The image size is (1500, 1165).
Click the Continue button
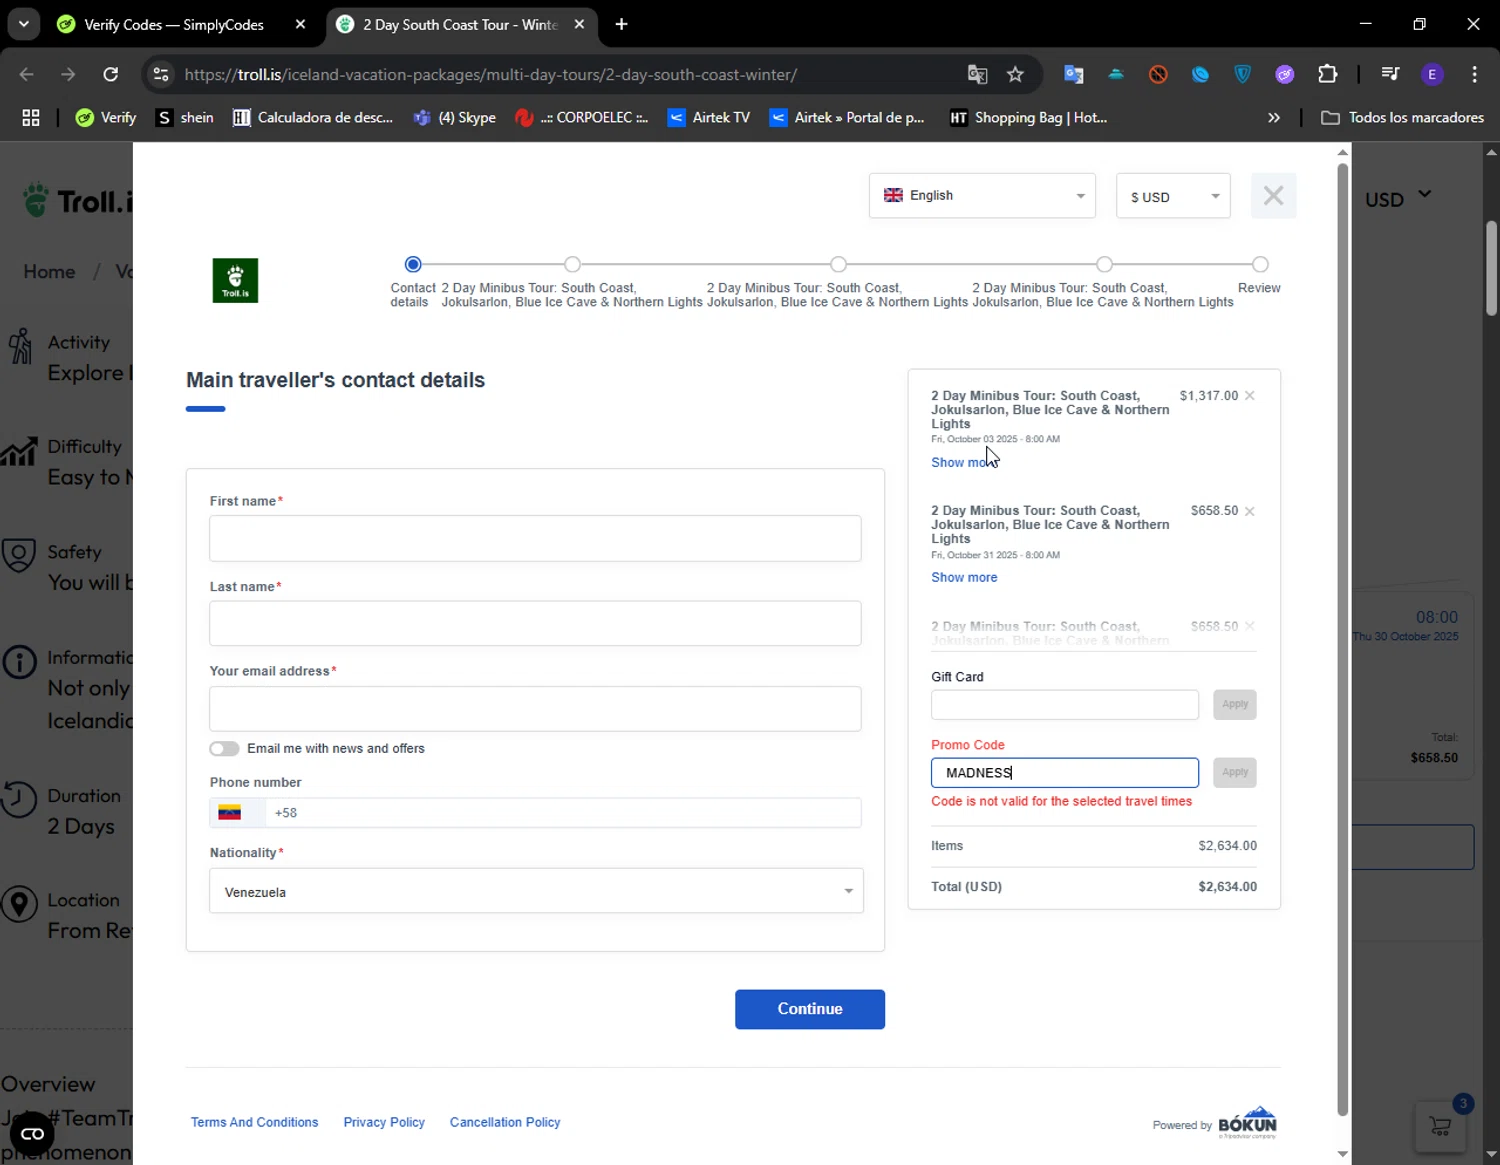(x=810, y=1009)
